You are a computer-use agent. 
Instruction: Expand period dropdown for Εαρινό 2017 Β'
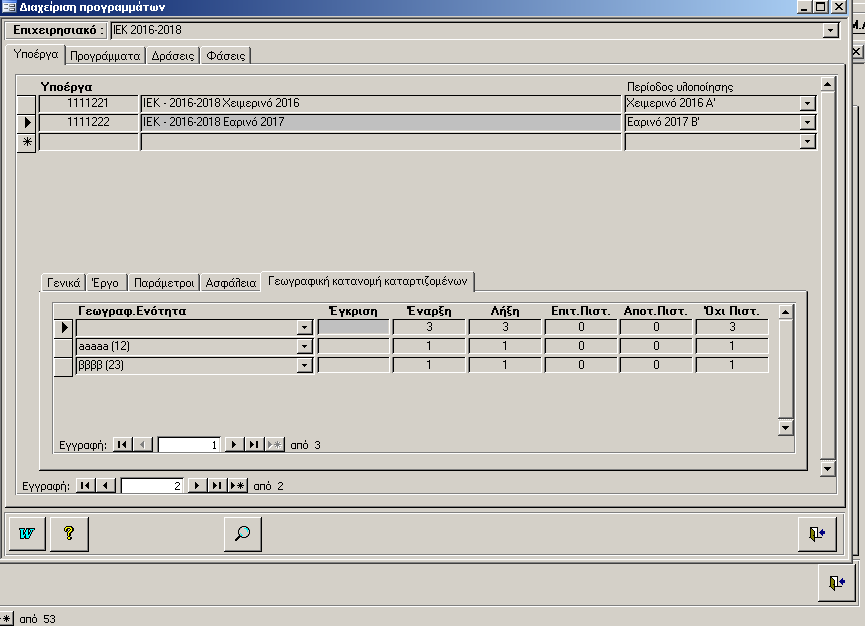click(x=807, y=122)
